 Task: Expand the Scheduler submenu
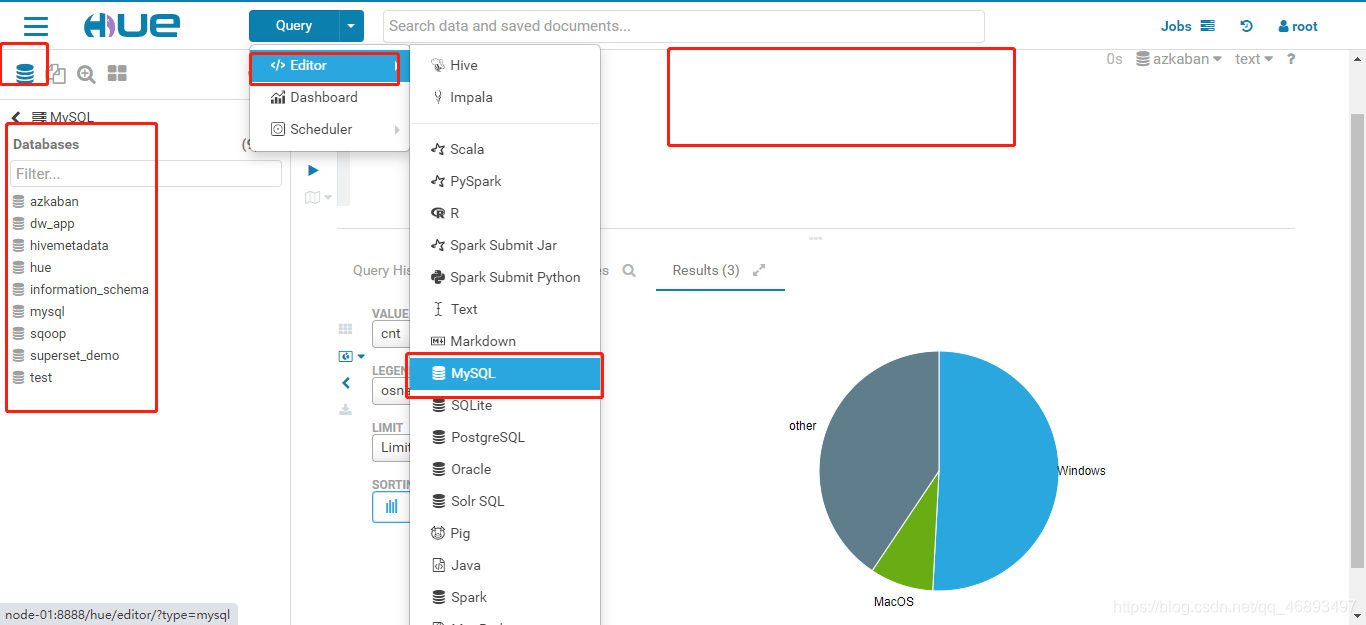point(330,129)
